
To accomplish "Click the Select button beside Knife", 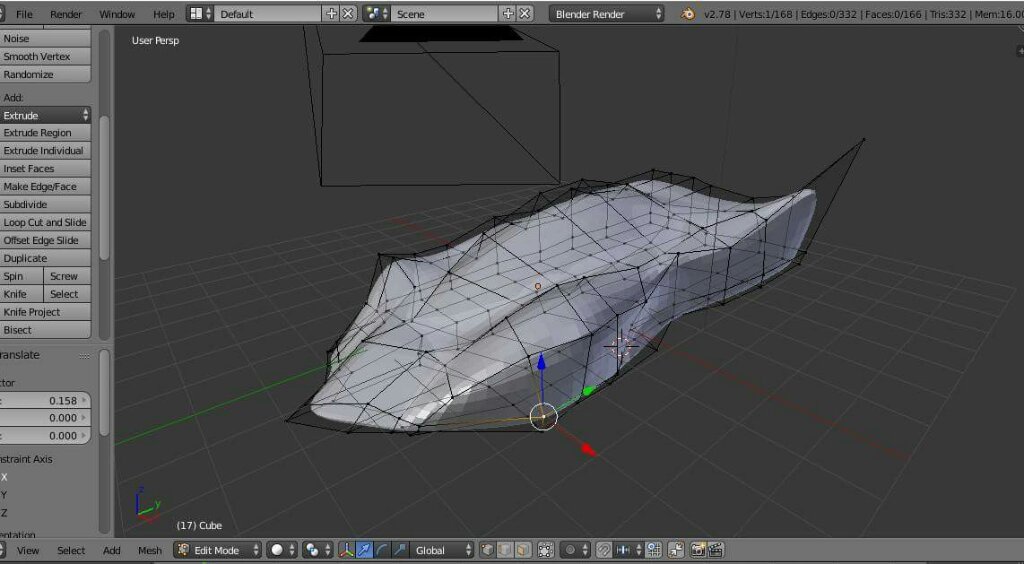I will (67, 294).
